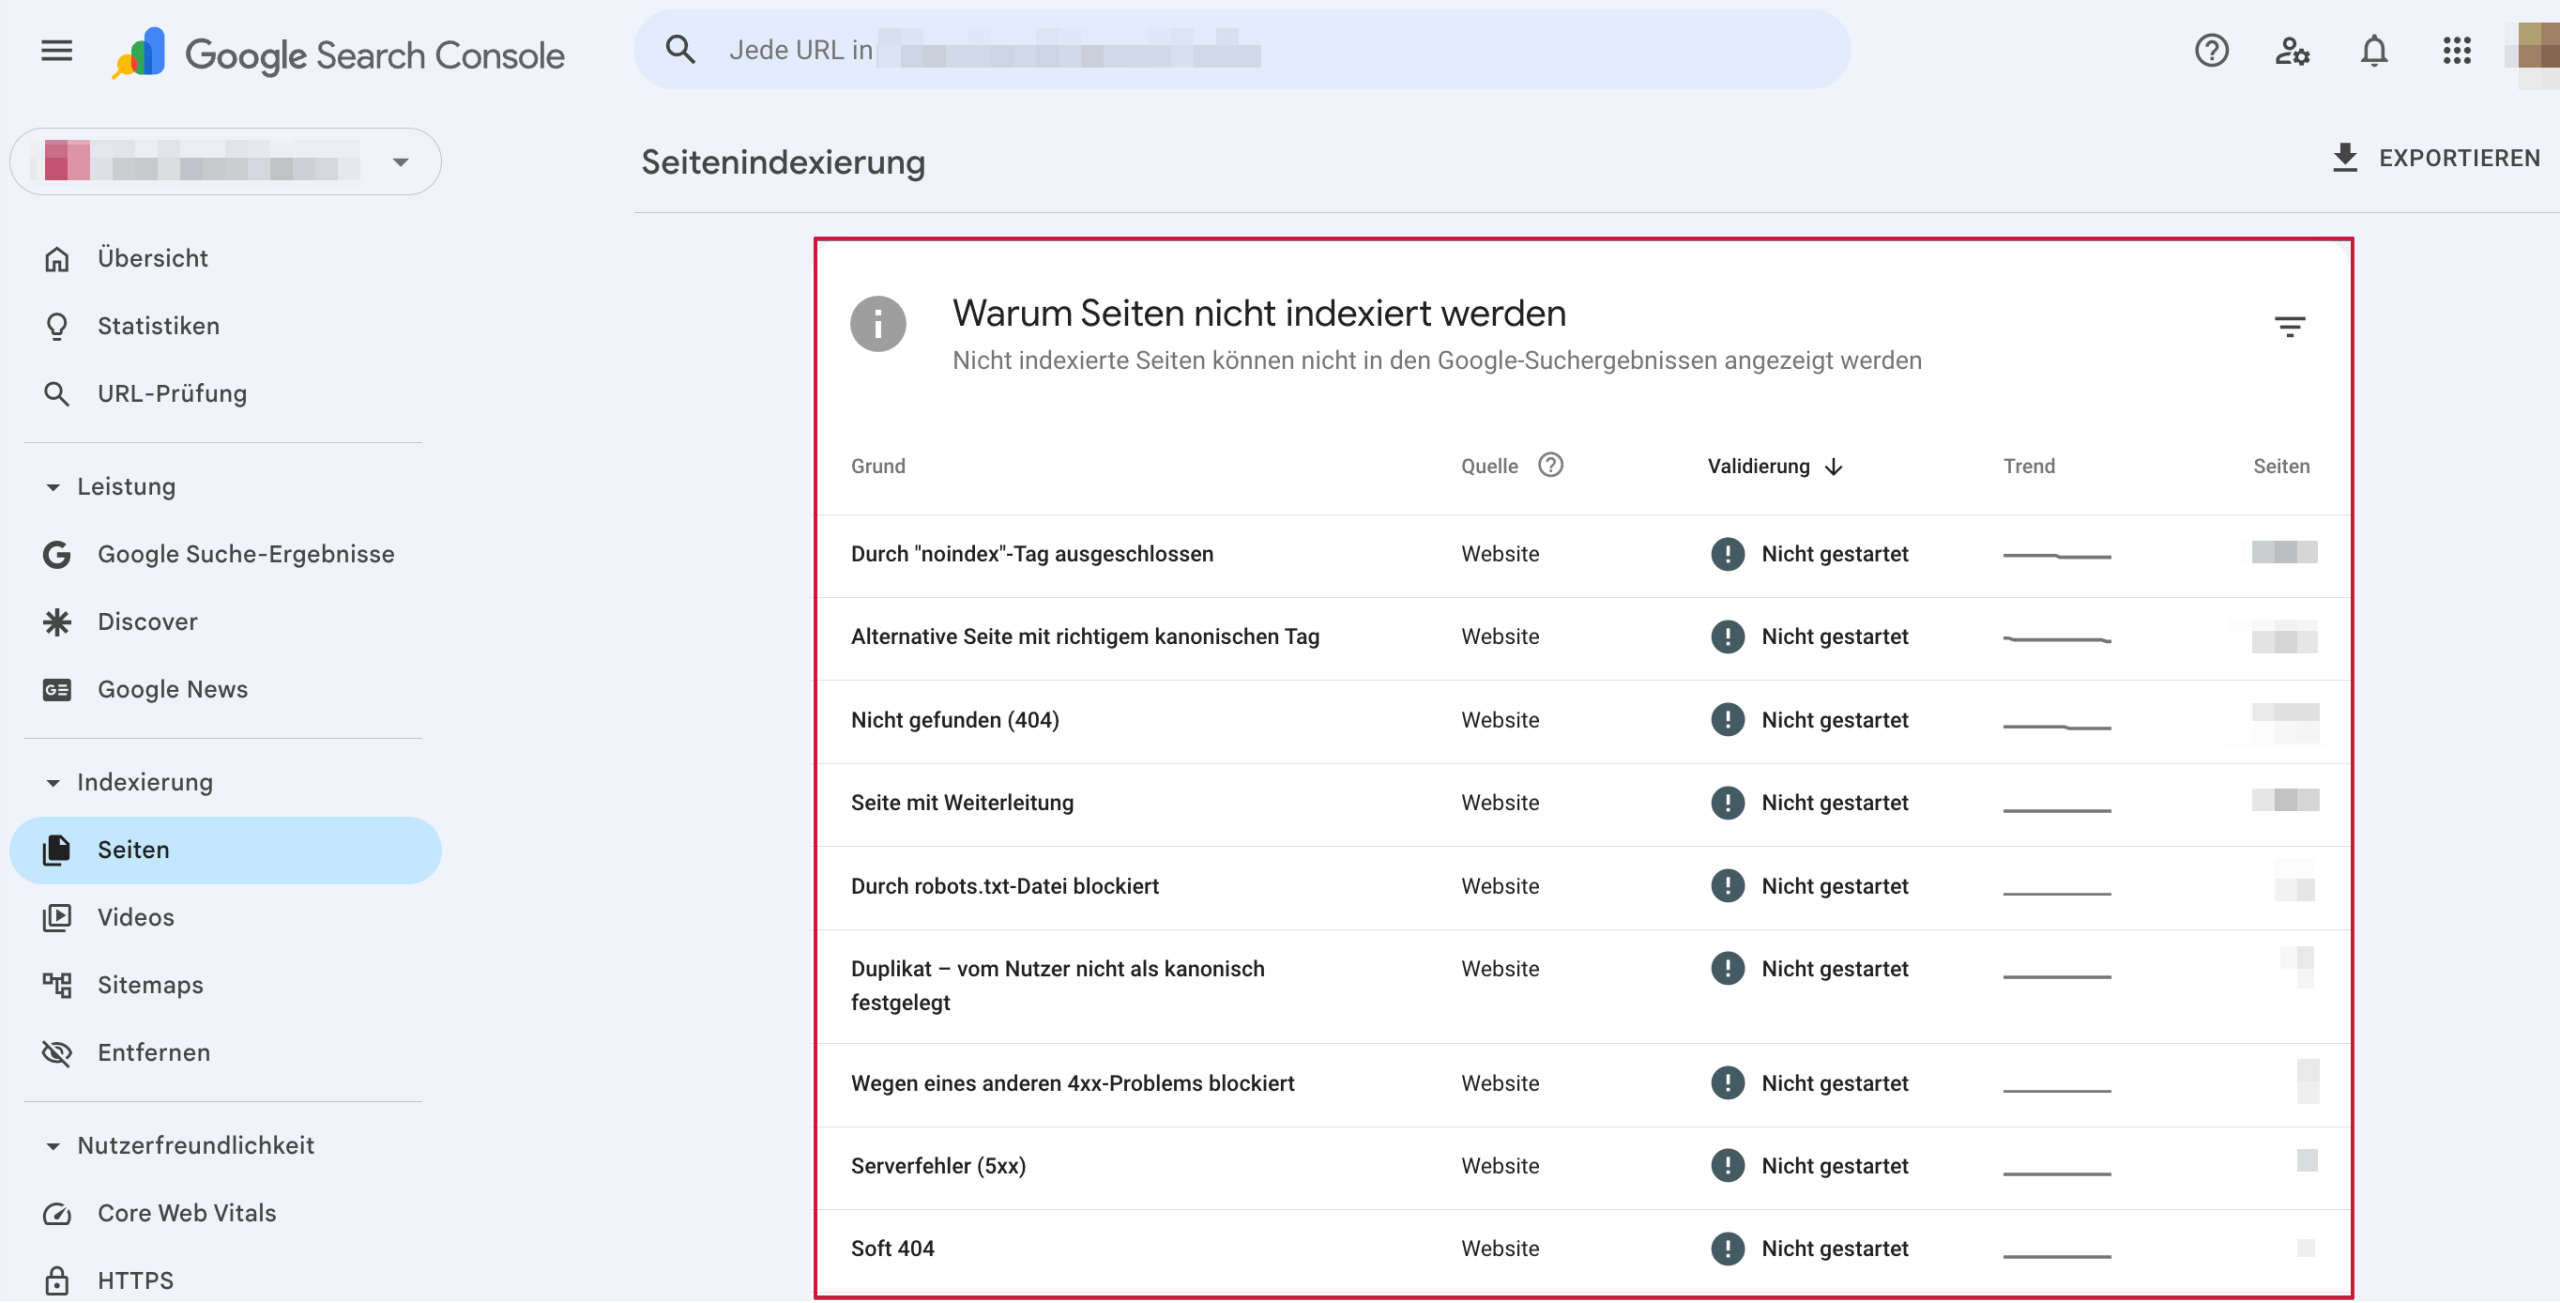
Task: Open the table filter options
Action: (2291, 326)
